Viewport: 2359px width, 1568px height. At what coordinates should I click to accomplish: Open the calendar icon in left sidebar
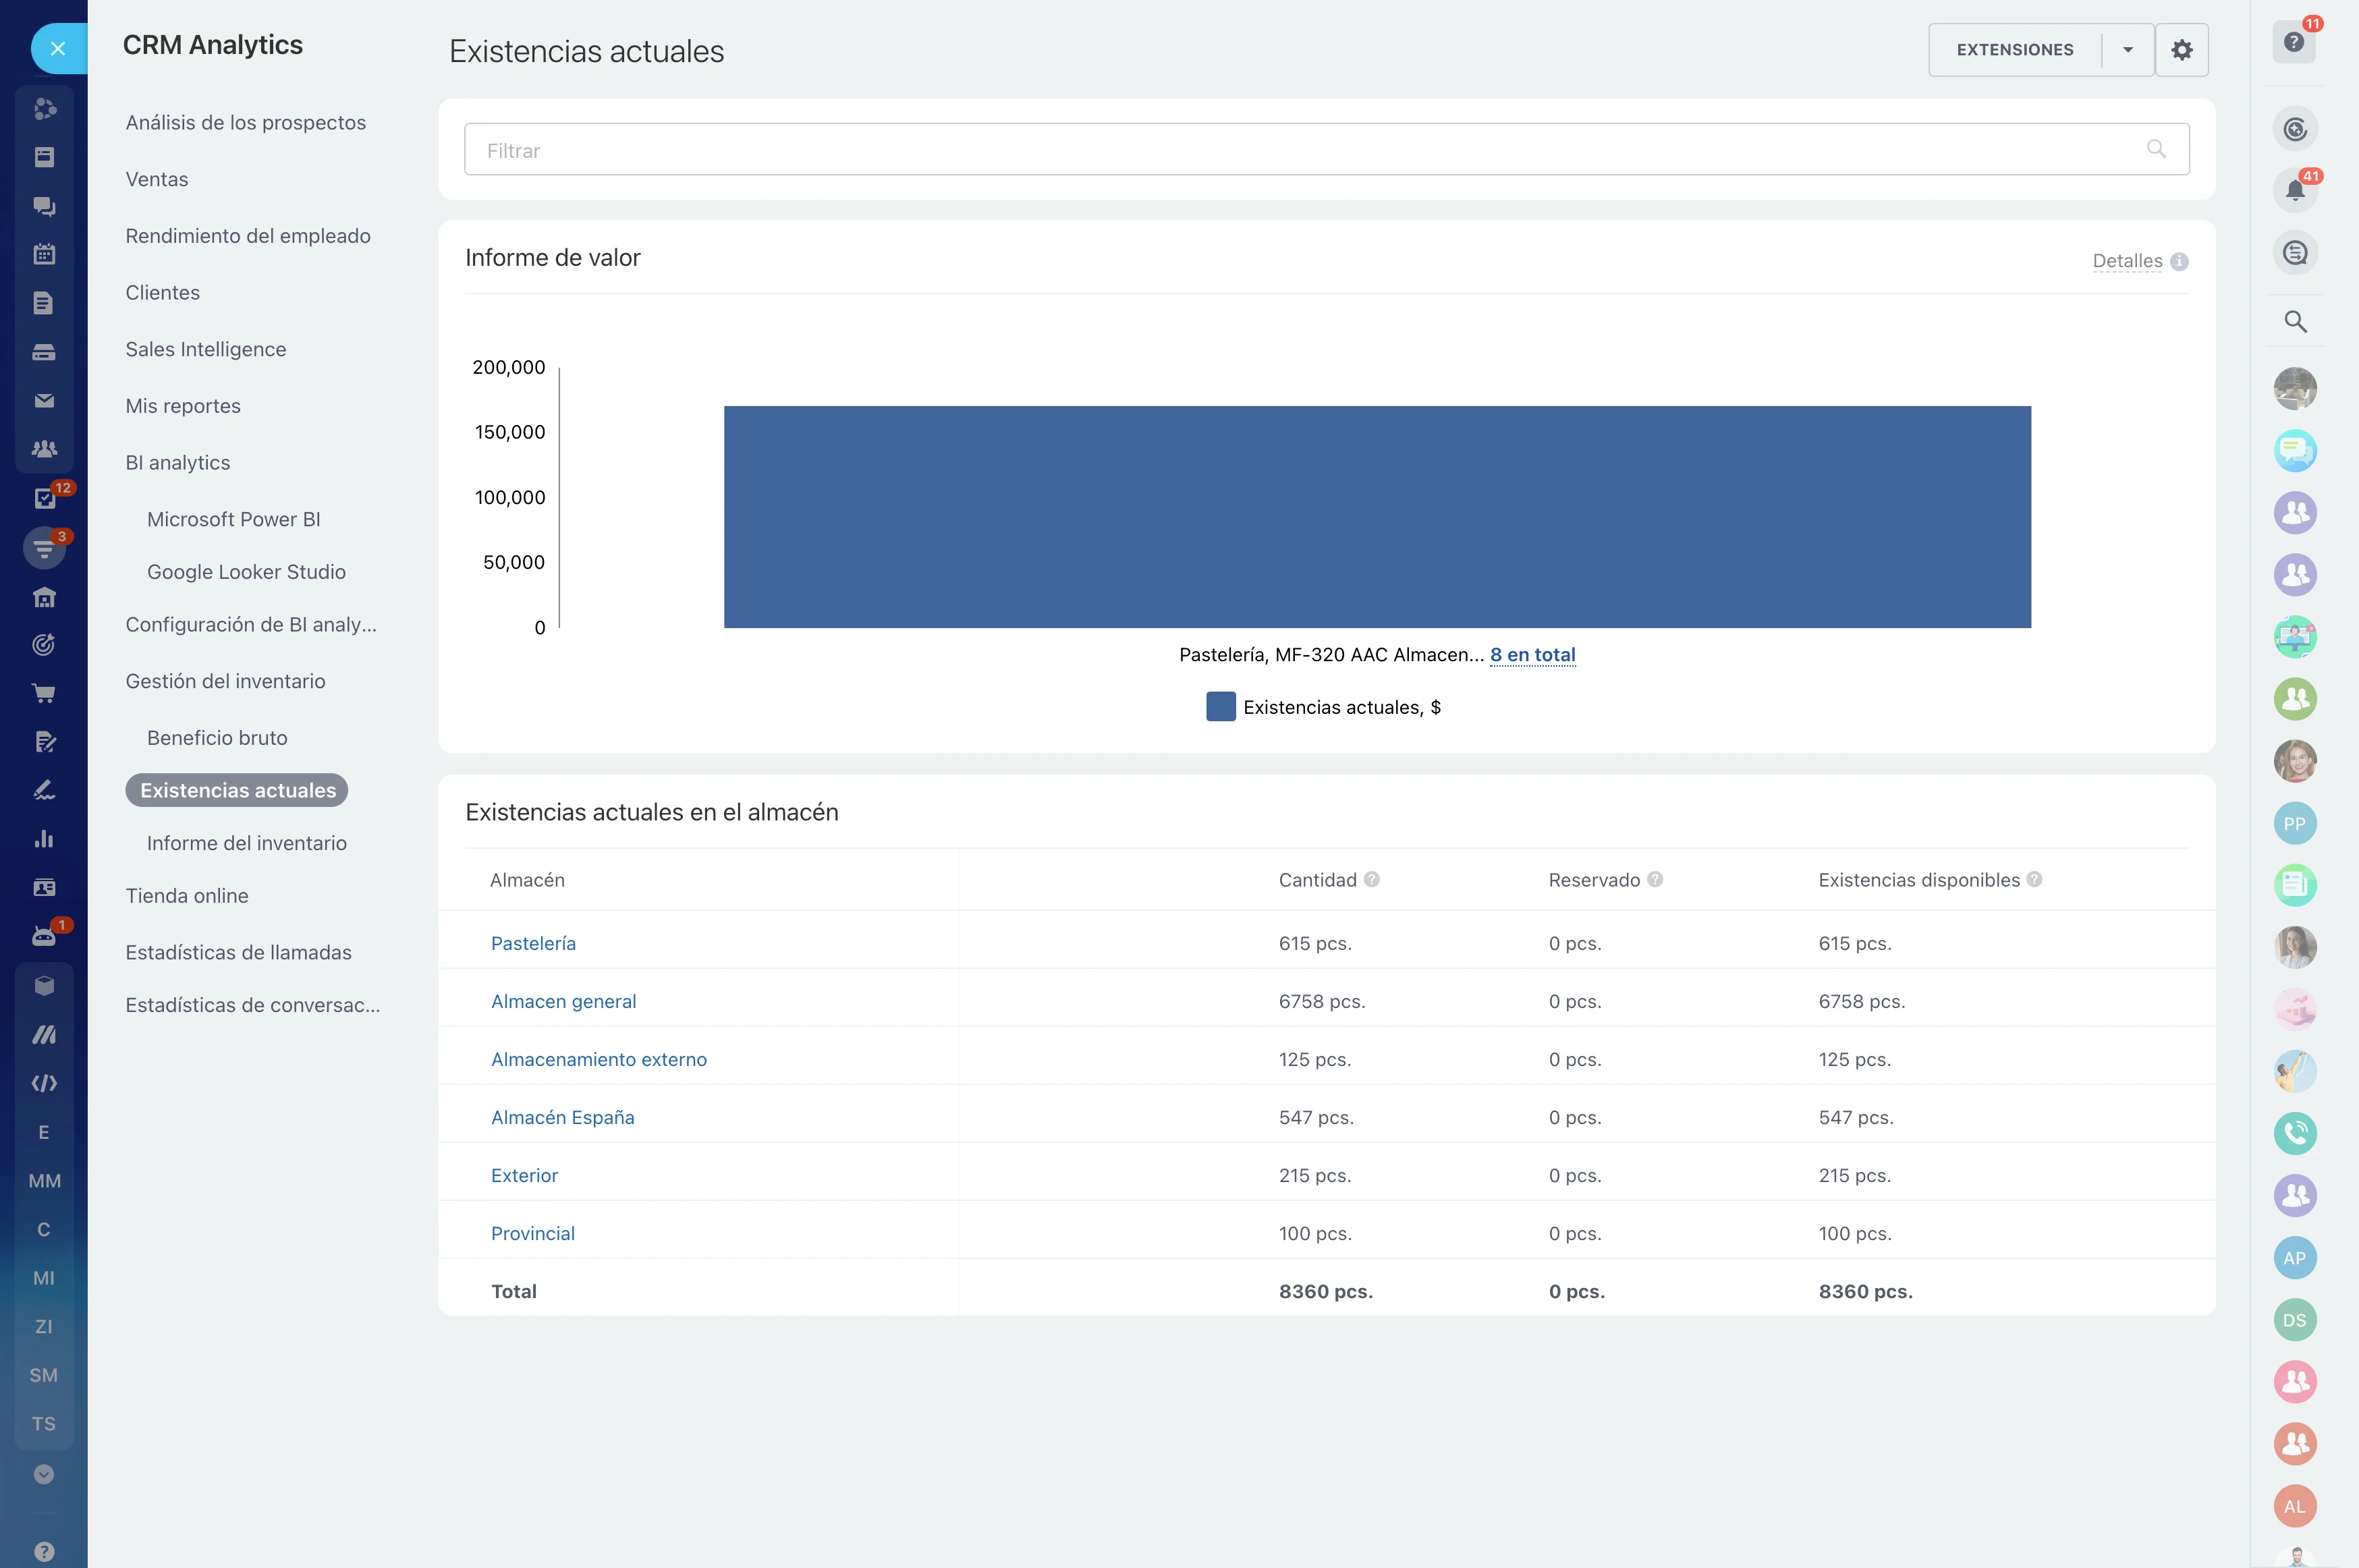[44, 254]
